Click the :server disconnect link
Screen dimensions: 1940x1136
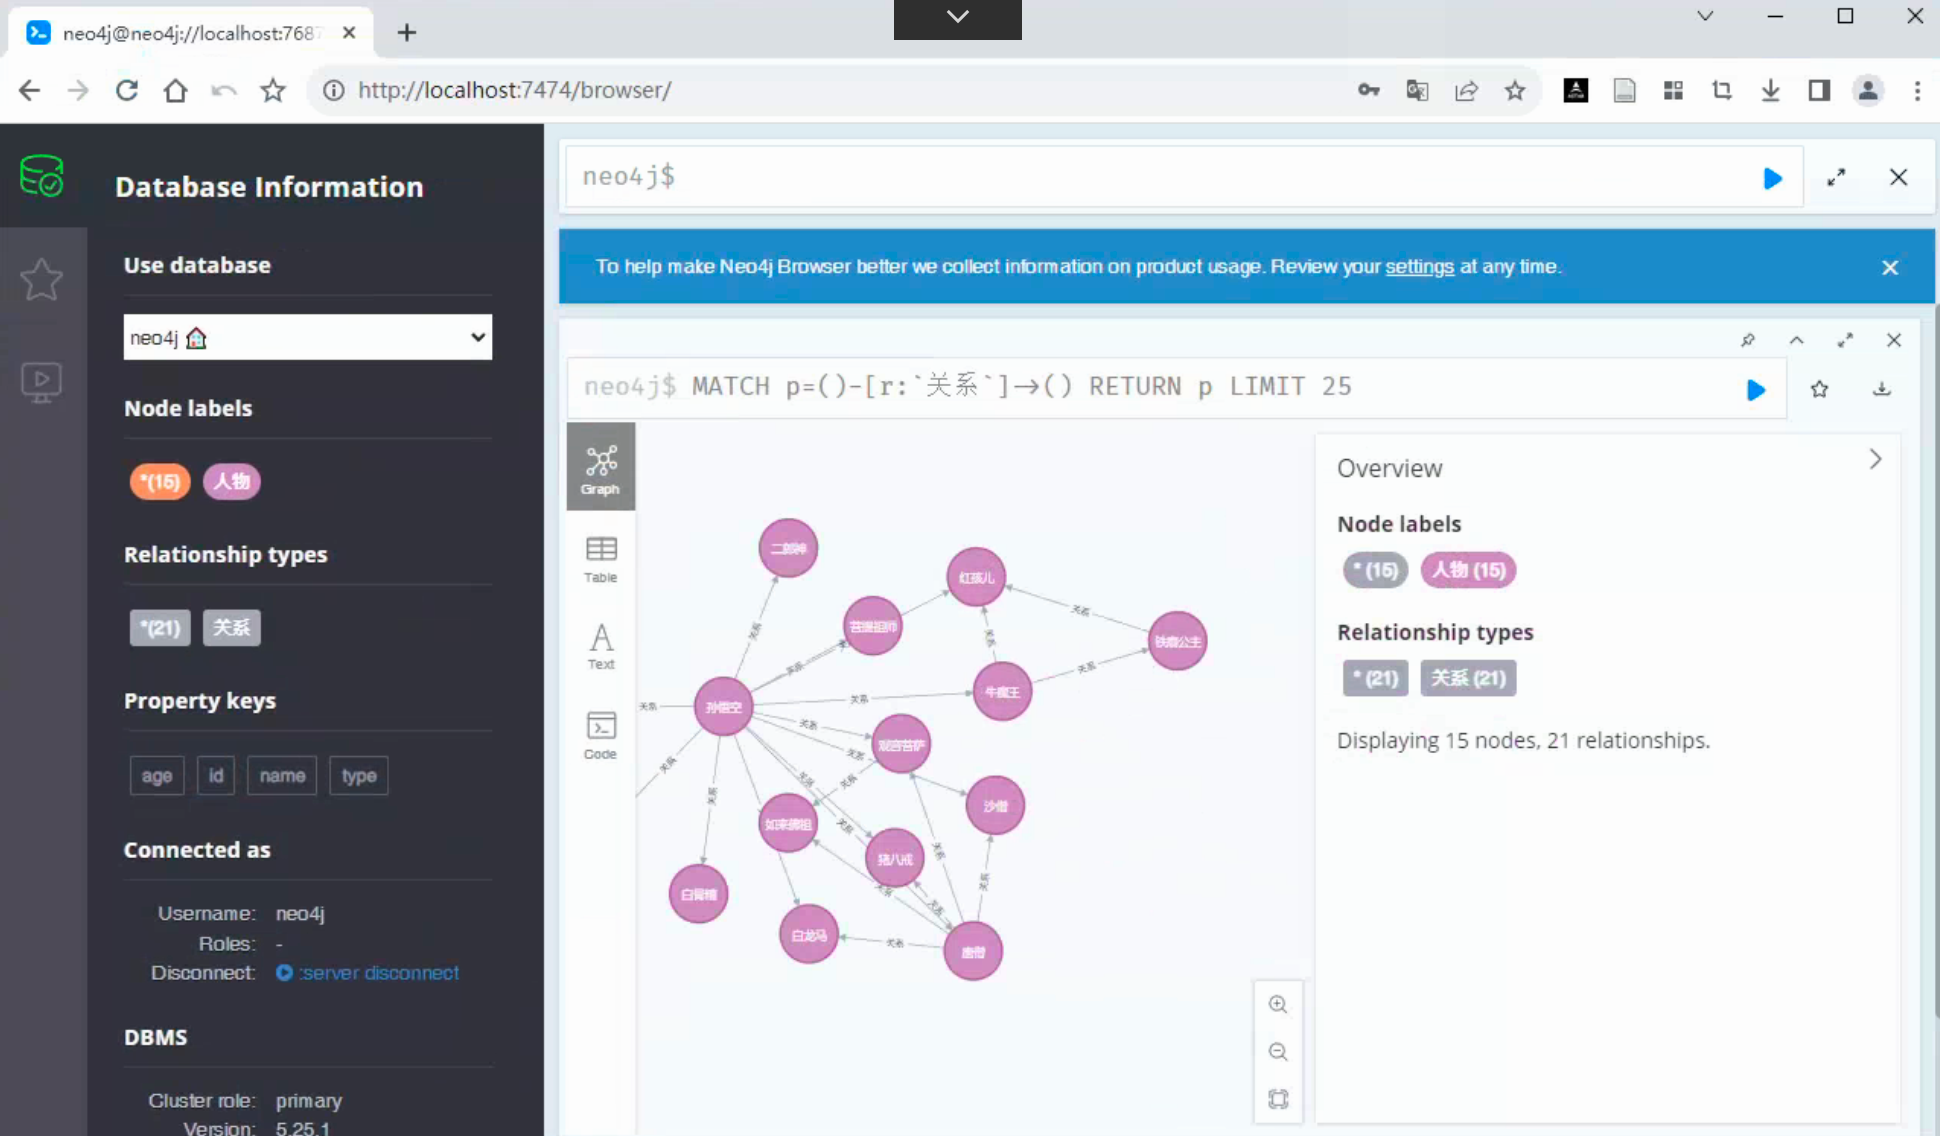pyautogui.click(x=378, y=973)
